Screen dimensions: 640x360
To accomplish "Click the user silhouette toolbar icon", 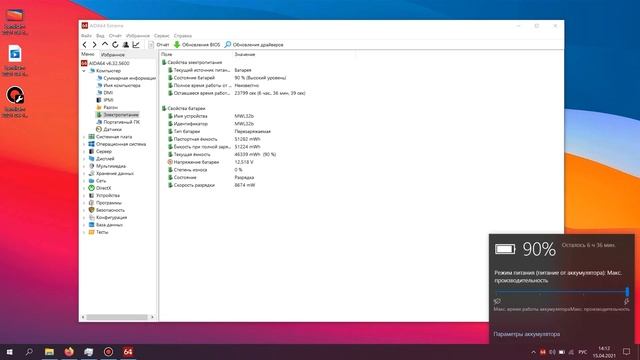I will (x=126, y=44).
